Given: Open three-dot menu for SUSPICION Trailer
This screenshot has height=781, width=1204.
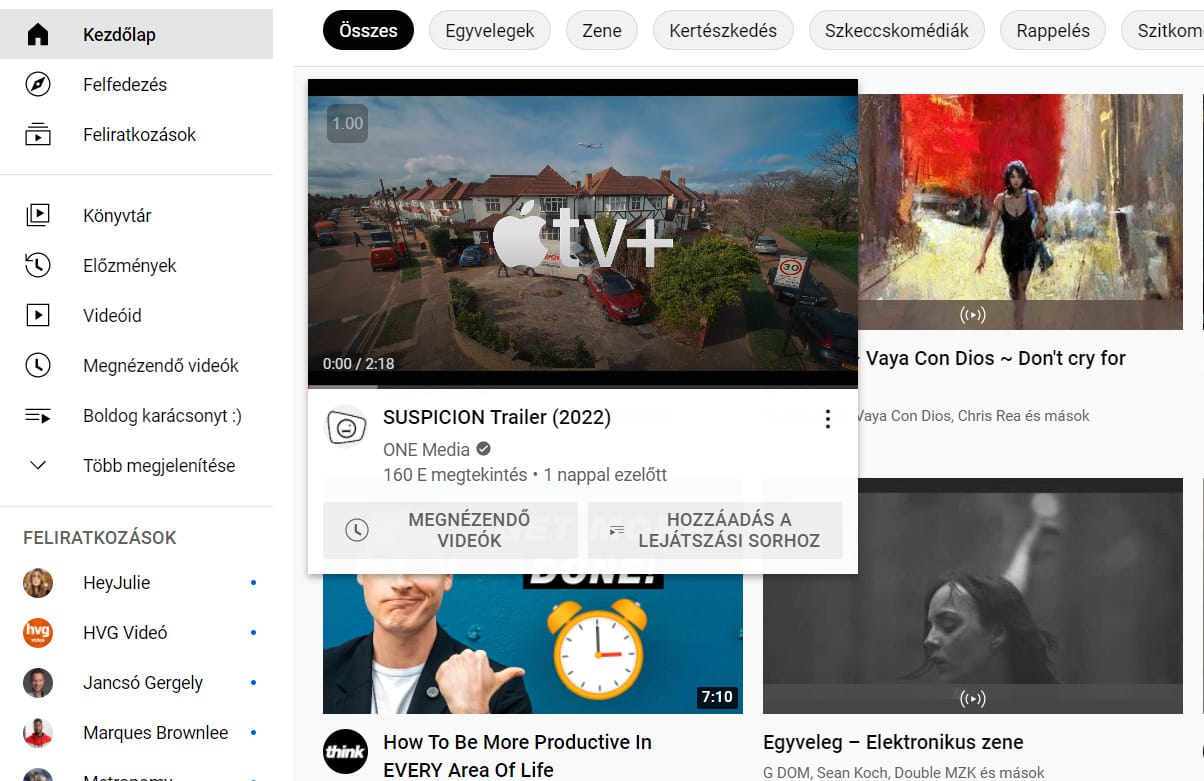Looking at the screenshot, I should 827,419.
